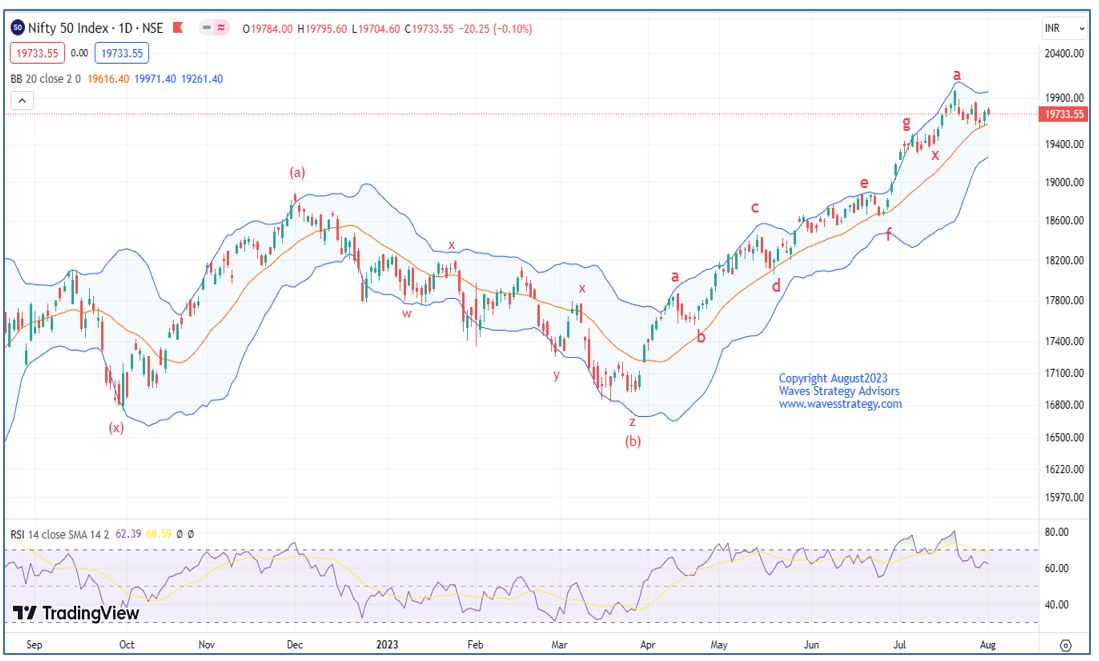The width and height of the screenshot is (1099, 661).
Task: Click the yellow RSI SMA value 68.59
Action: tap(159, 534)
